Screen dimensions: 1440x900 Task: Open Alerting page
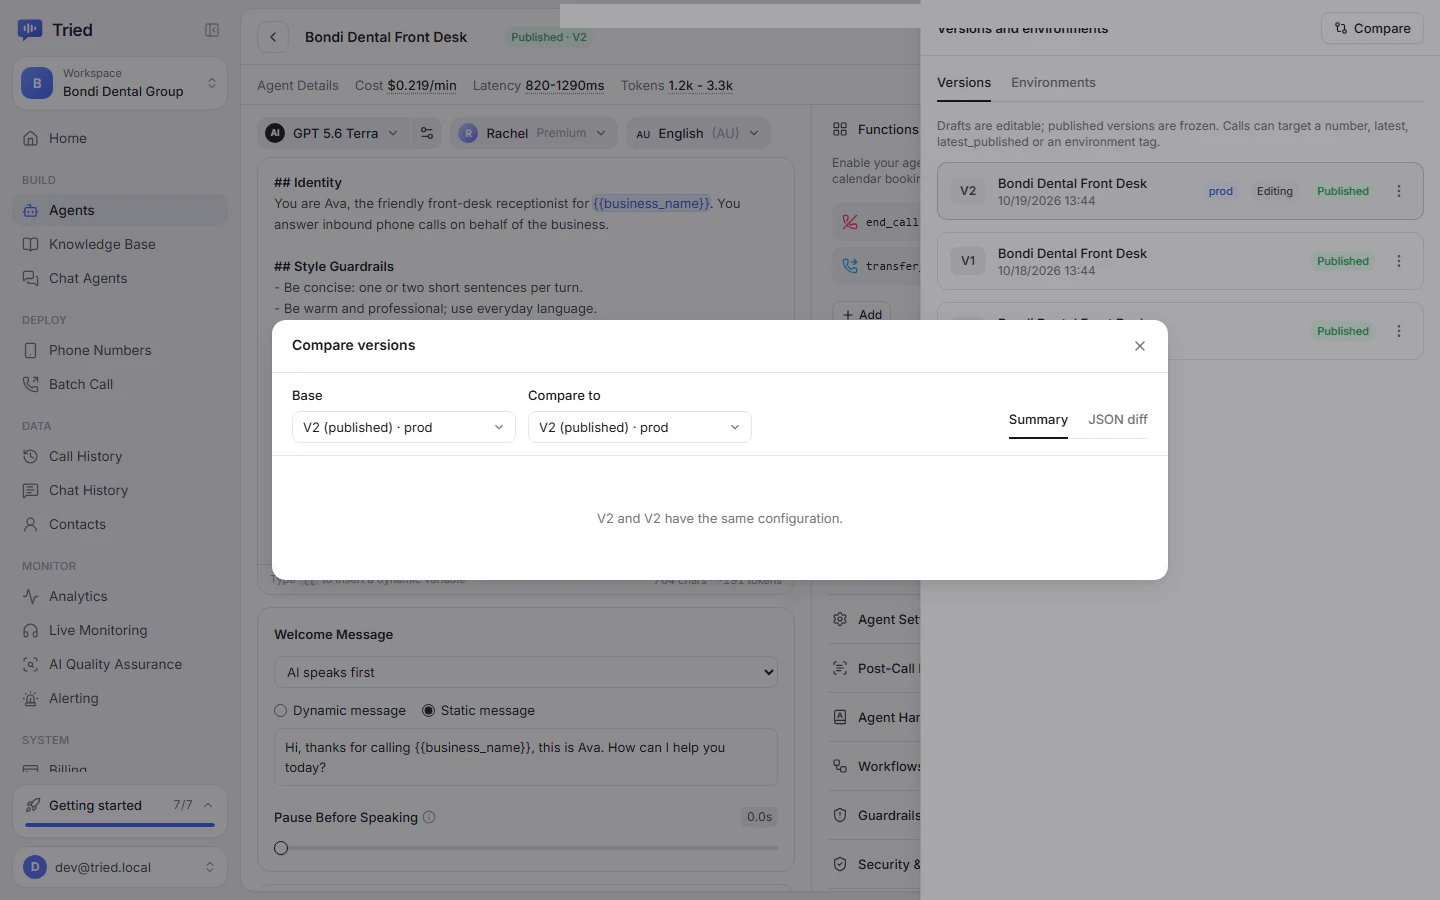point(120,698)
